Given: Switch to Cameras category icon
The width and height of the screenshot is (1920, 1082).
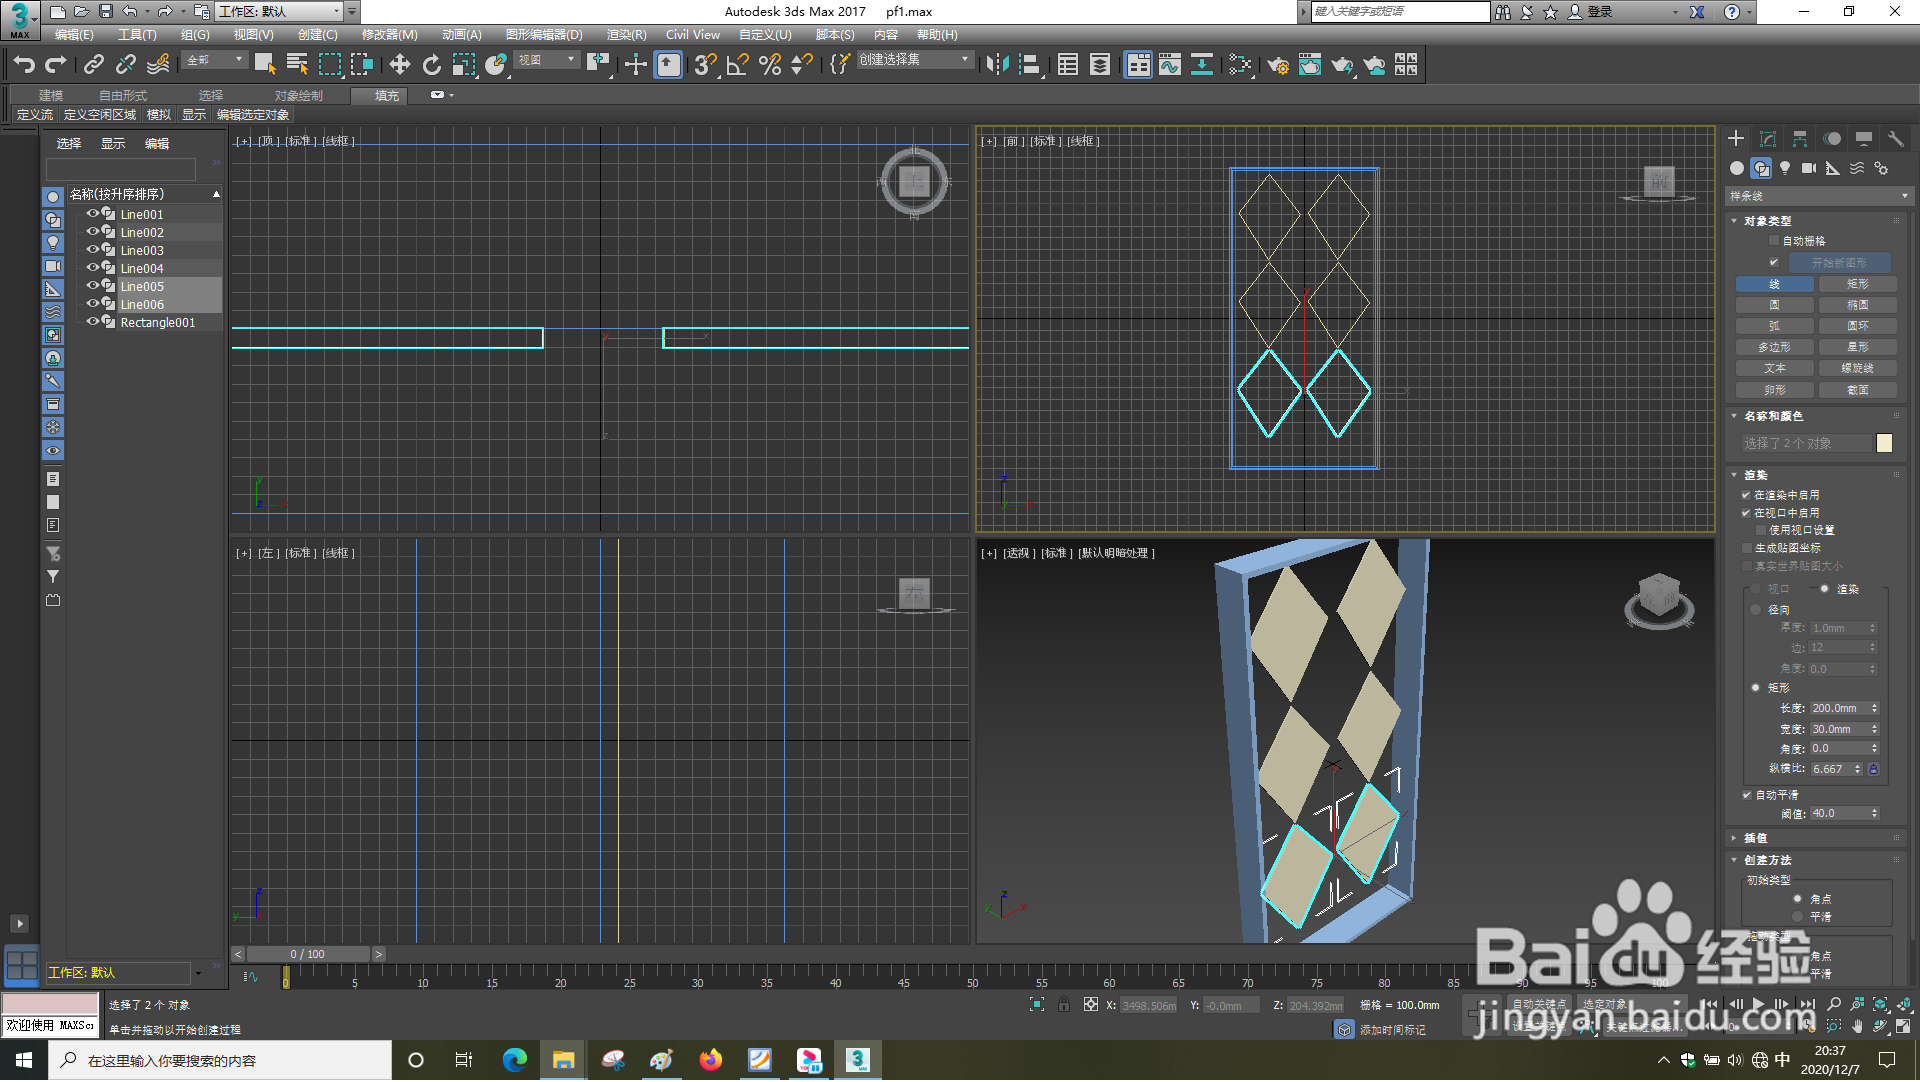Looking at the screenshot, I should point(1809,168).
